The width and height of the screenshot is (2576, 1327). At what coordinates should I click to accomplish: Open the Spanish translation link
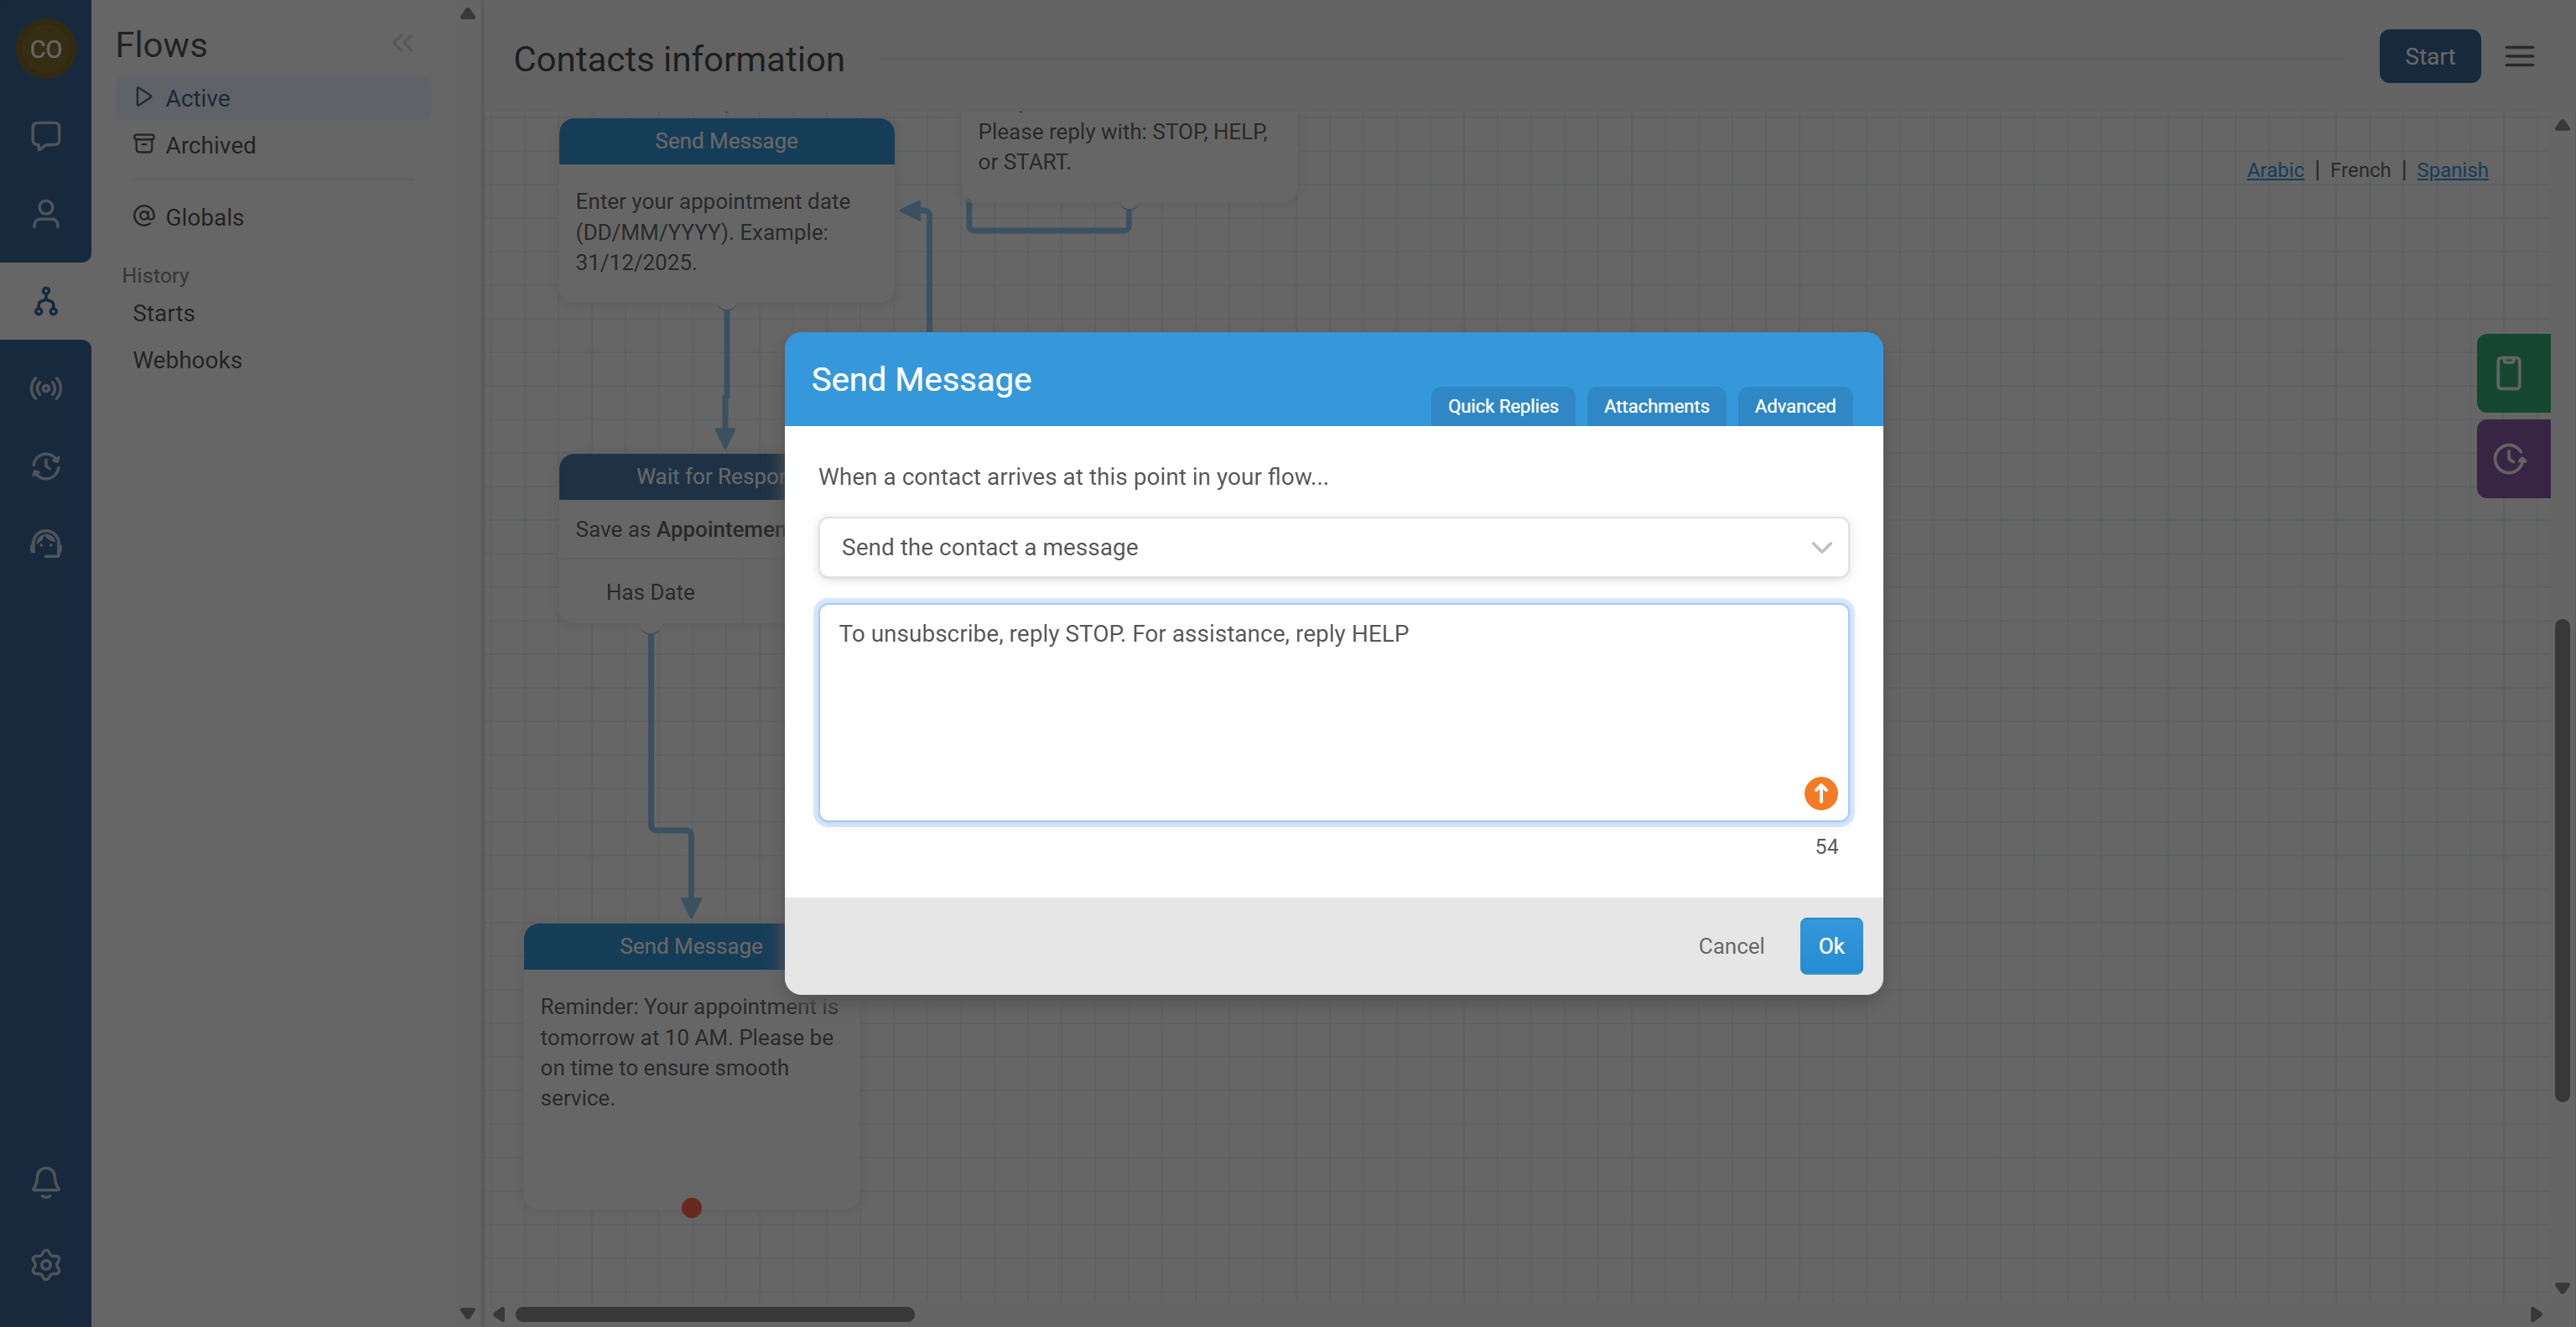[x=2452, y=170]
